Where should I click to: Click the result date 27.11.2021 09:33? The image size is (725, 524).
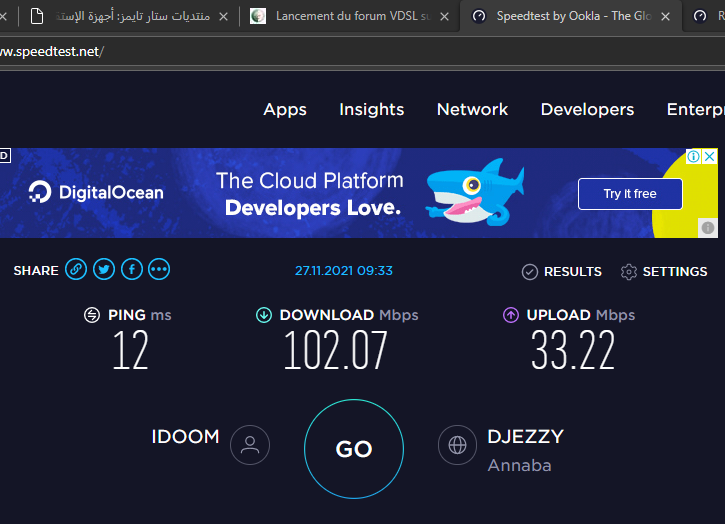[x=344, y=271]
